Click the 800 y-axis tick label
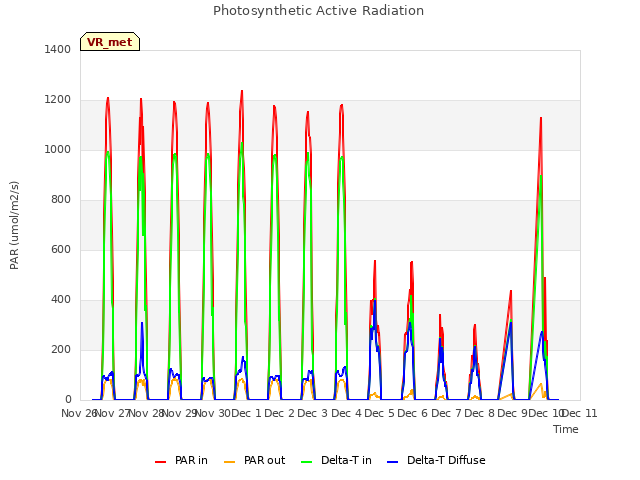640x480 pixels. 61,200
